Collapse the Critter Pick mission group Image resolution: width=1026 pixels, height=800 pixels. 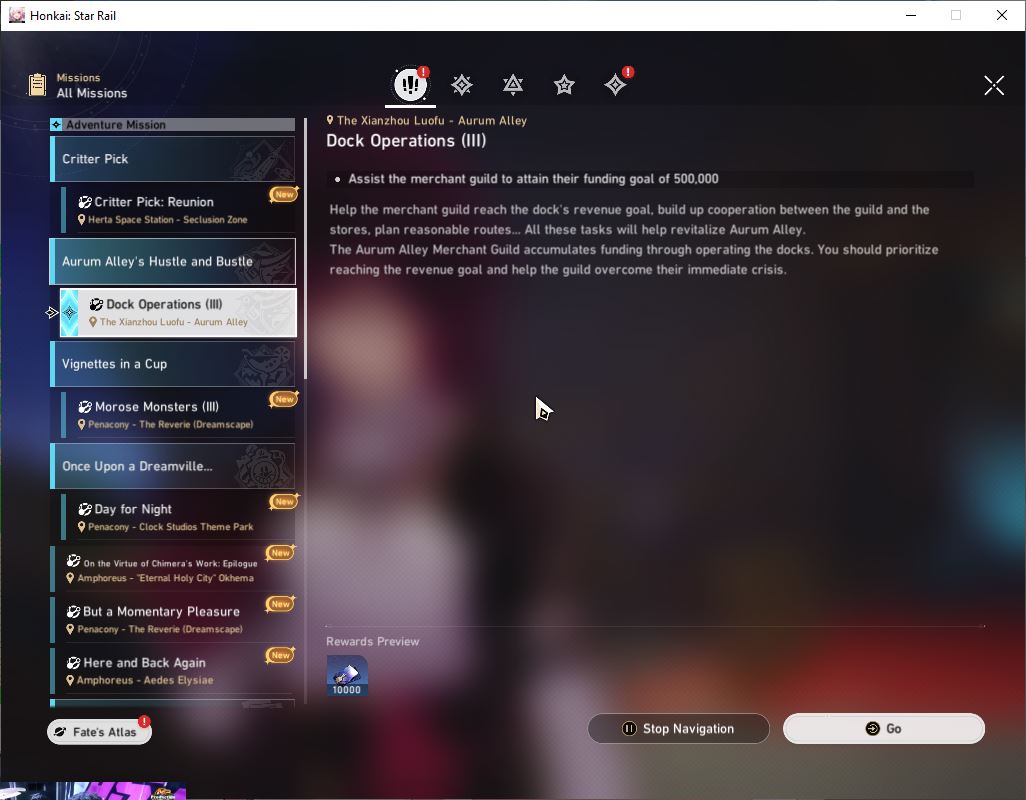[173, 159]
